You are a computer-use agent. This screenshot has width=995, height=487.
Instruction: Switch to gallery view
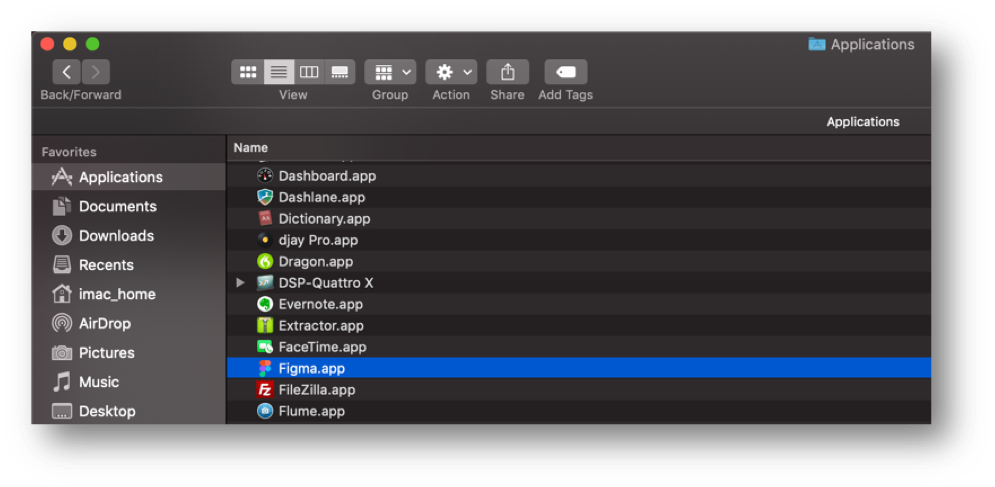coord(340,72)
